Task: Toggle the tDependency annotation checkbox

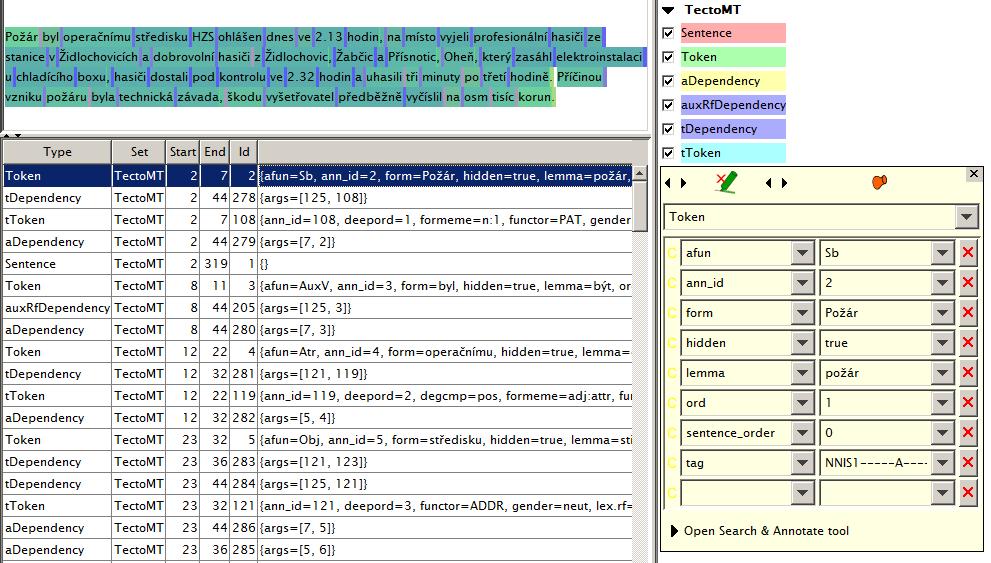Action: tap(668, 129)
